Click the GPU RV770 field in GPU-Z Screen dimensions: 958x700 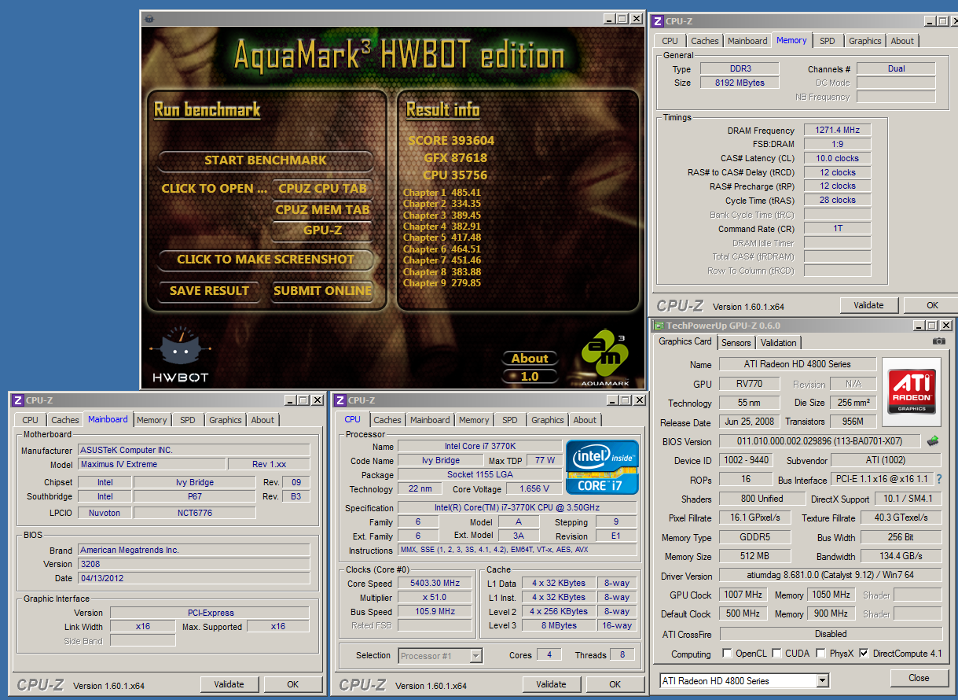coord(749,384)
